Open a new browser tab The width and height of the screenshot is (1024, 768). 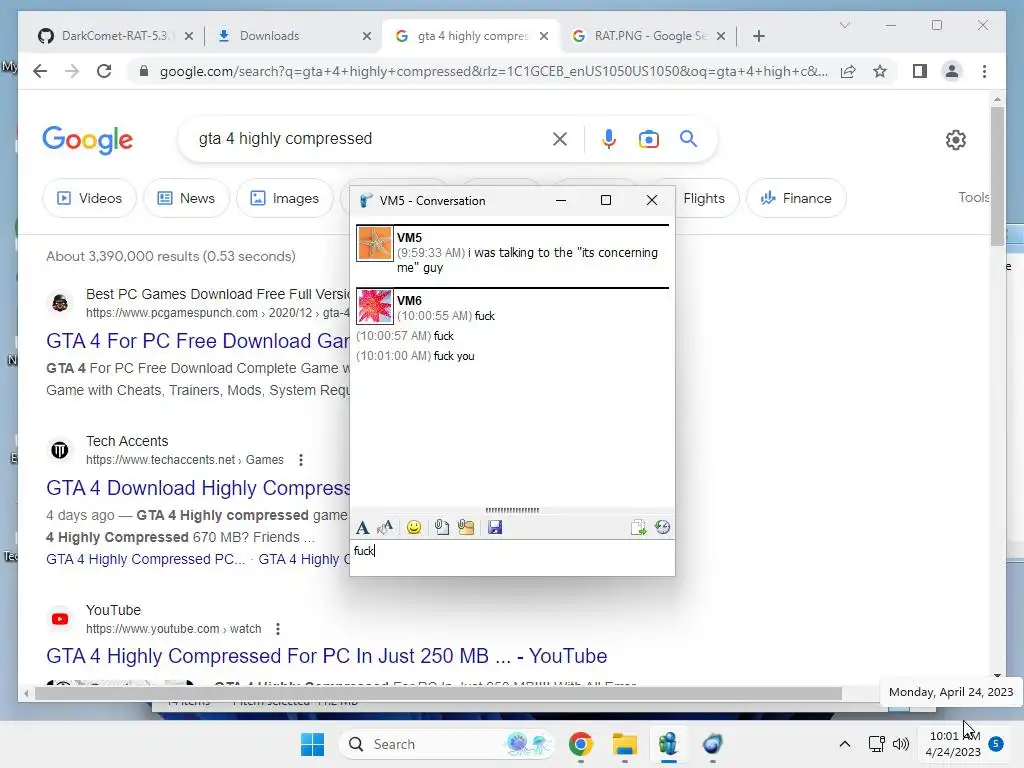758,36
